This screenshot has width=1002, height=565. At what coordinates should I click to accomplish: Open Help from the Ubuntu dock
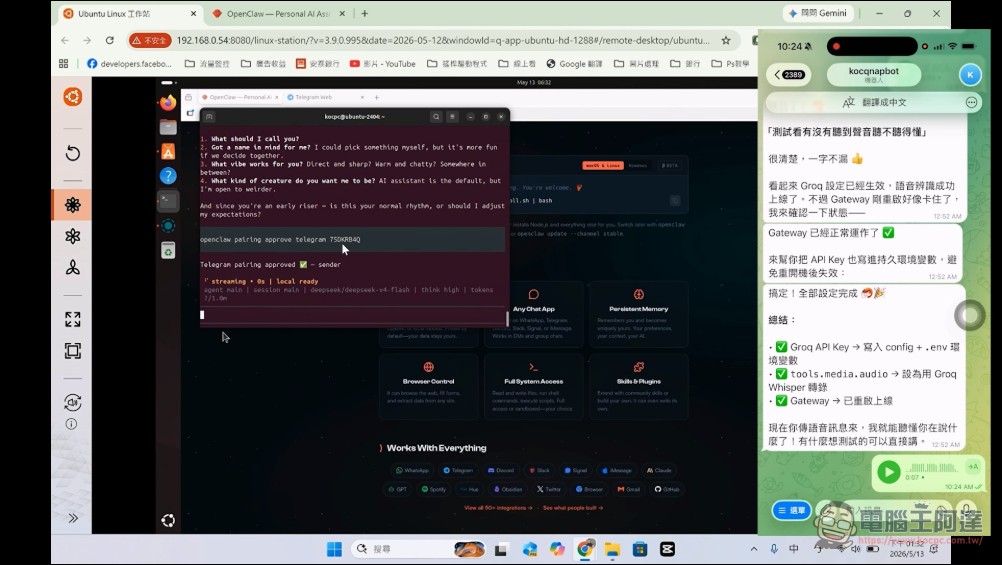(x=168, y=176)
